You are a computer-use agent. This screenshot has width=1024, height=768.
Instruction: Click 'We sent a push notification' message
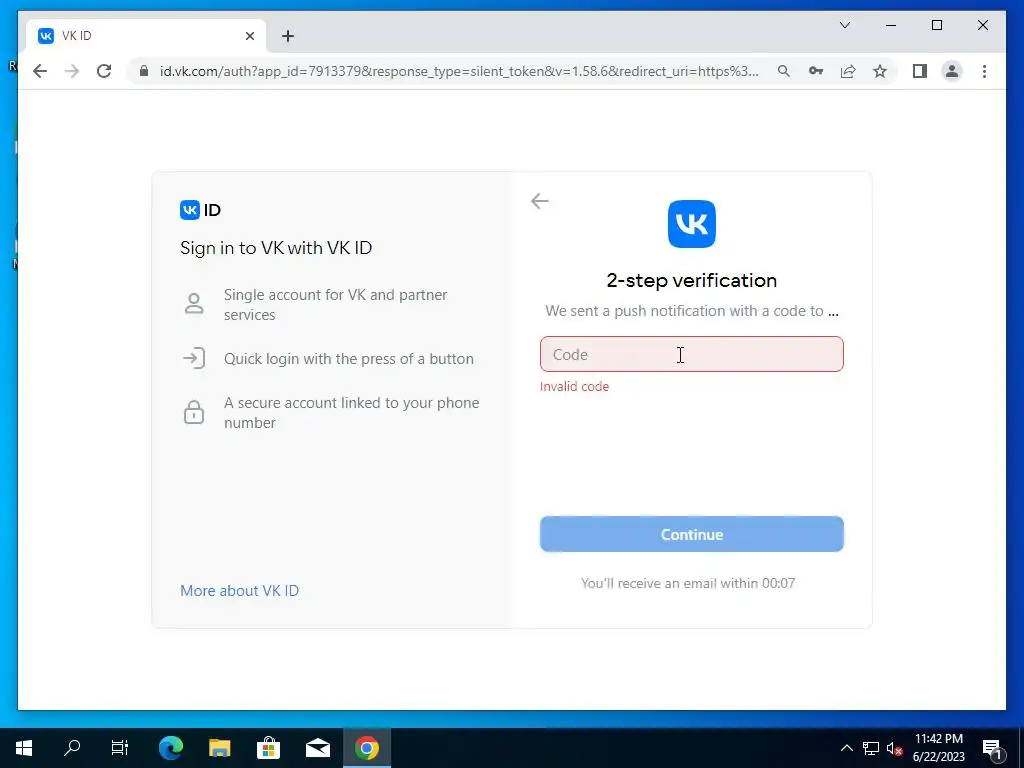[x=692, y=311]
